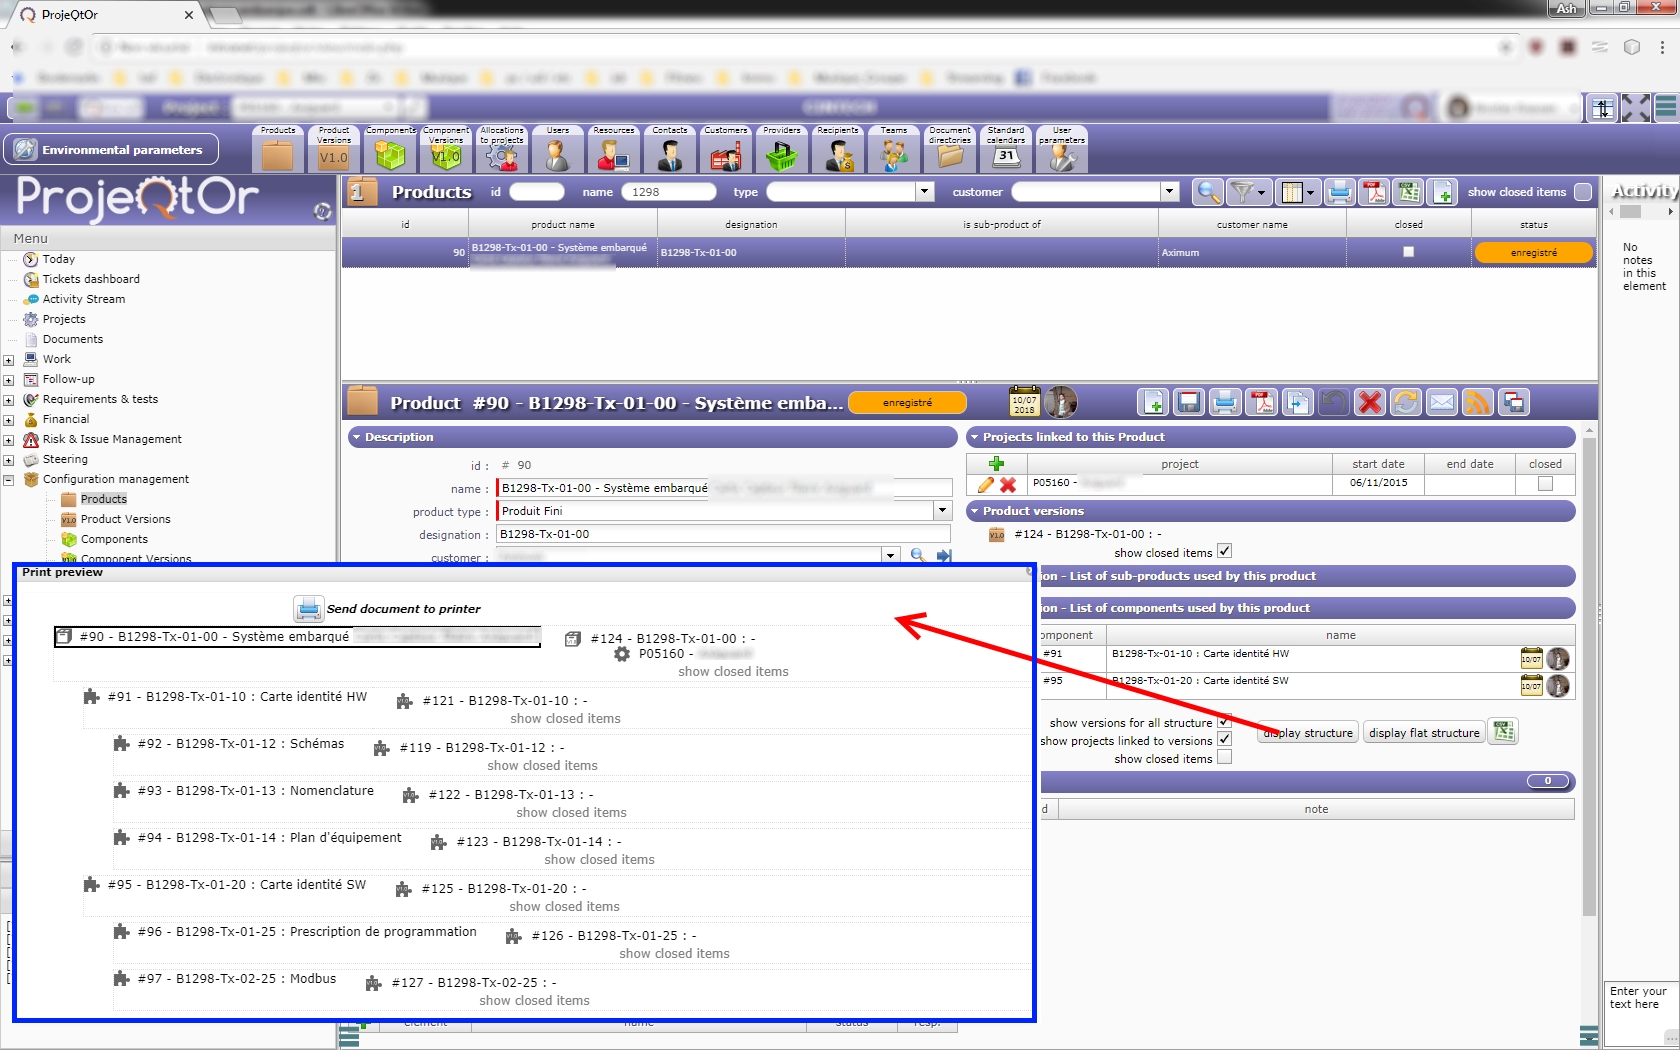Export products list to CSV

pos(1409,192)
